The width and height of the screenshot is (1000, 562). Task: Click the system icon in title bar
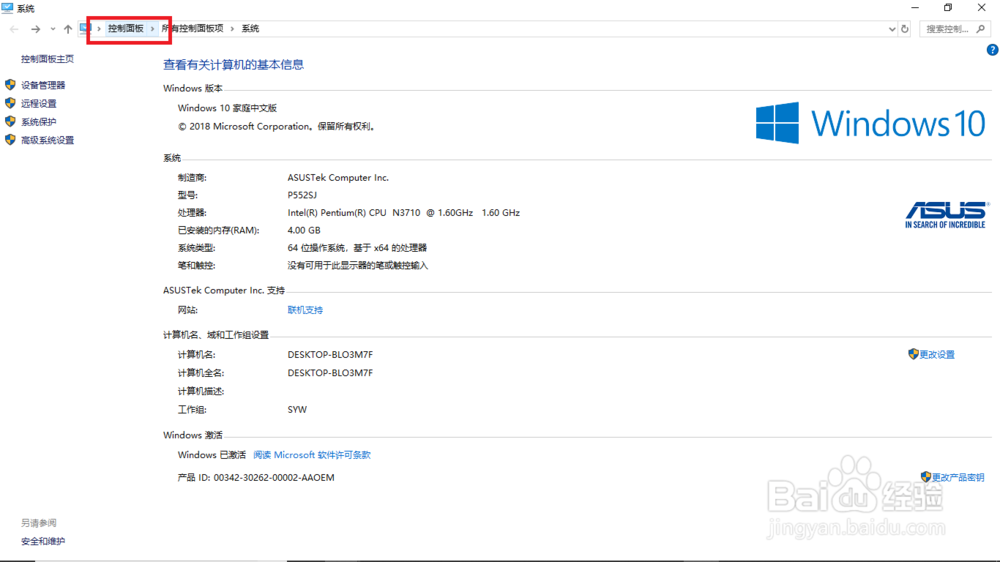(x=7, y=8)
